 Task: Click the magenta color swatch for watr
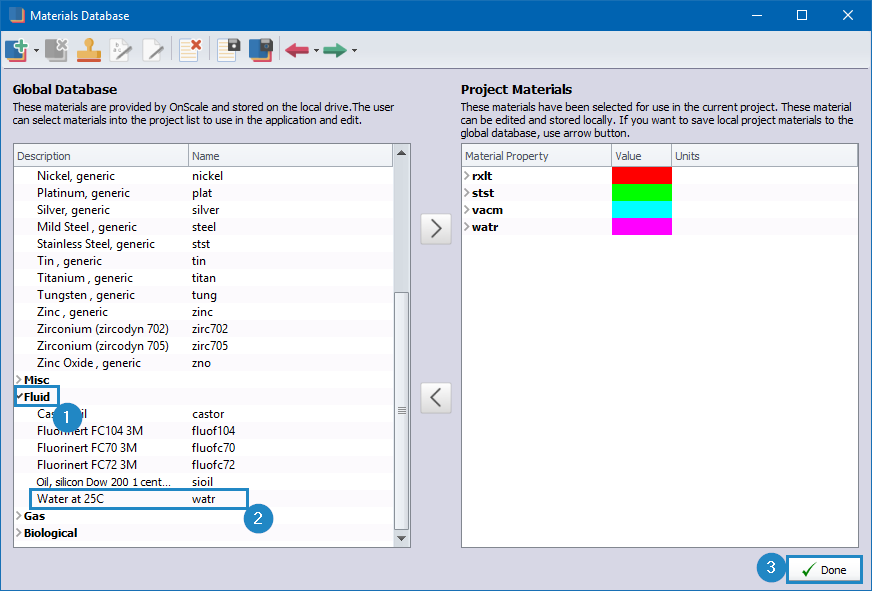(642, 226)
